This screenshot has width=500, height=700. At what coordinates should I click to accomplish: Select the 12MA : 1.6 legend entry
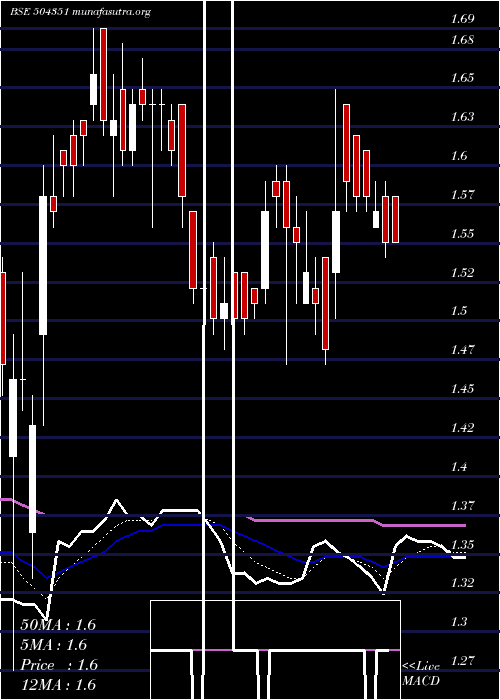click(58, 684)
